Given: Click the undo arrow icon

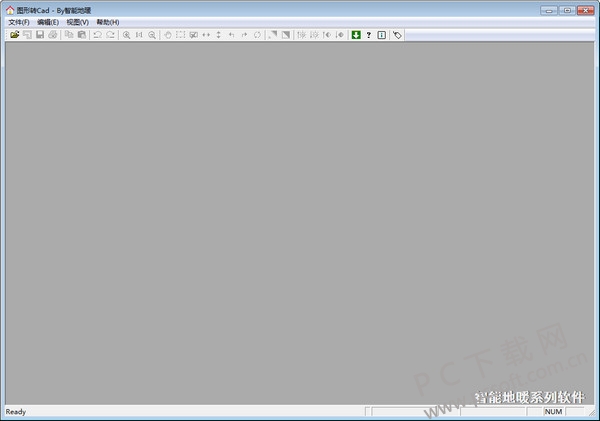Looking at the screenshot, I should [98, 35].
